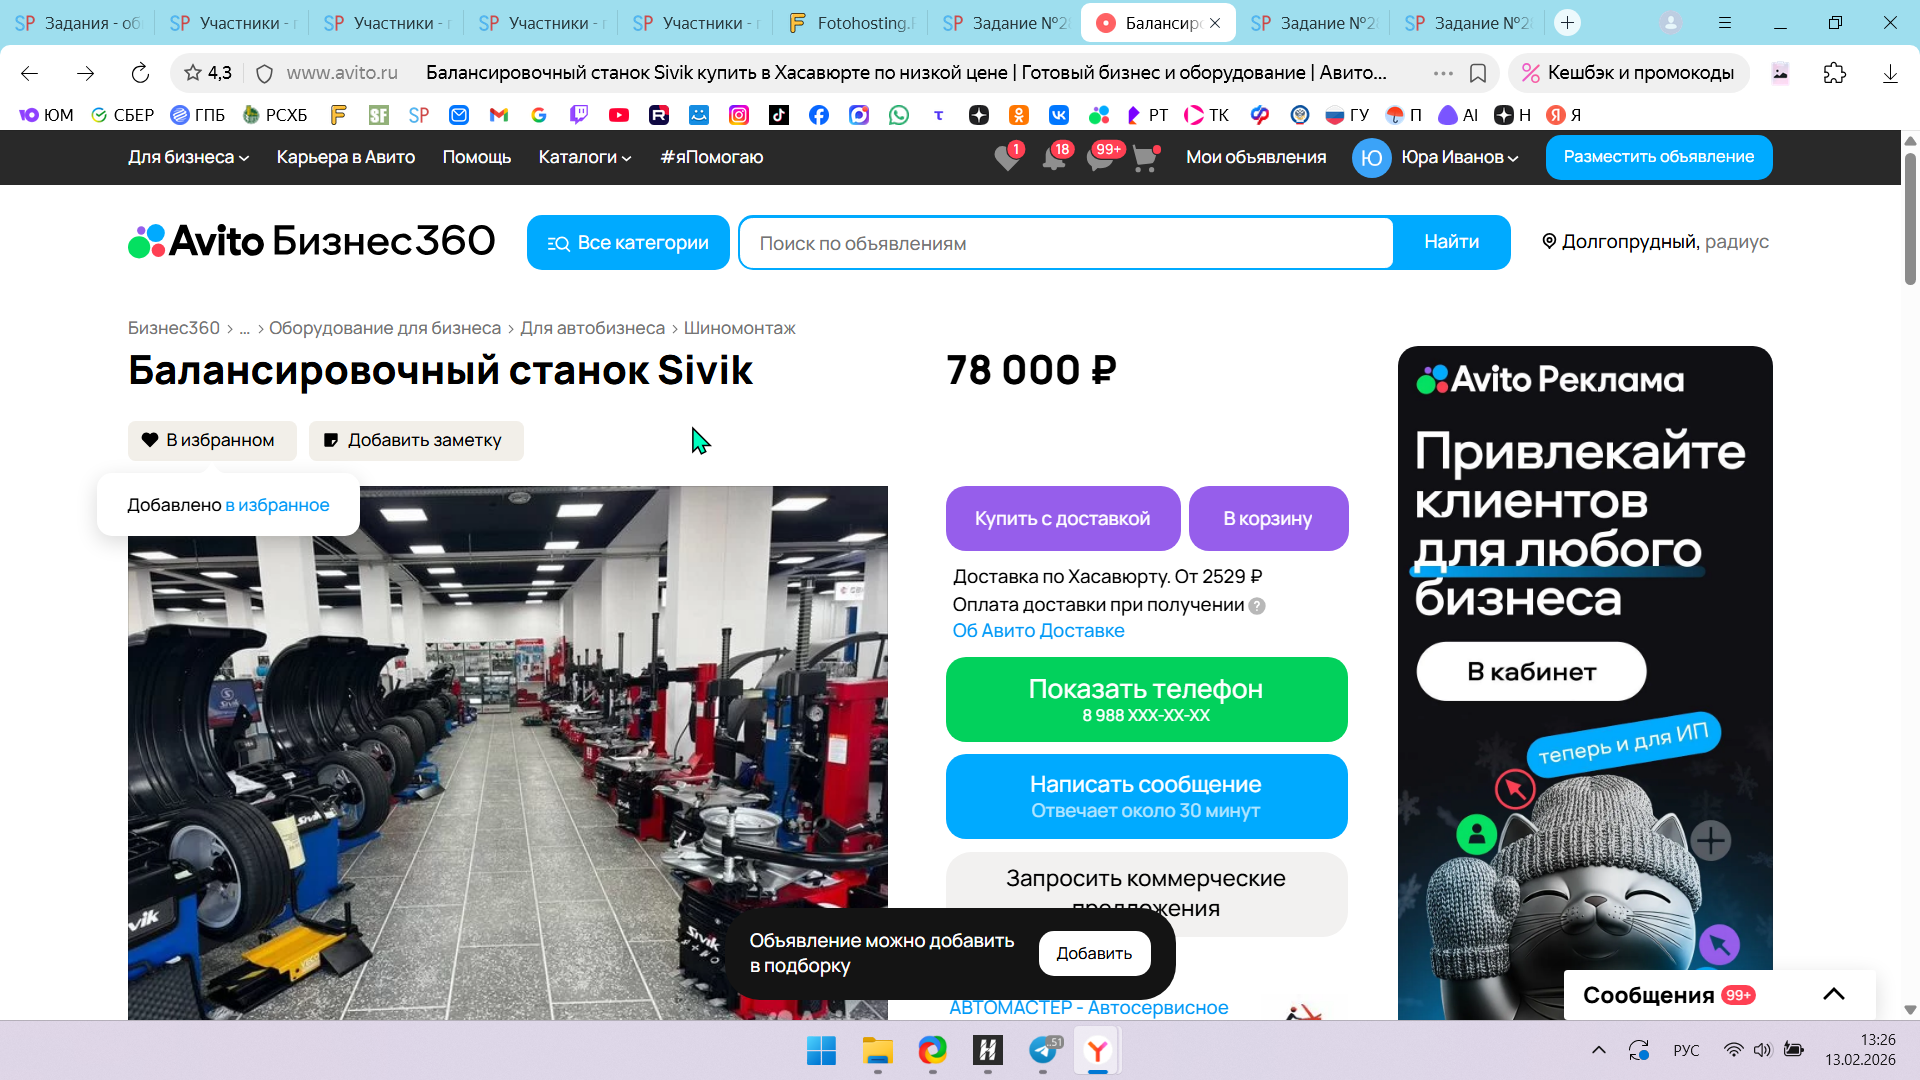Click the page vertical scrollbar thumb
This screenshot has width=1920, height=1080.
(x=1910, y=220)
